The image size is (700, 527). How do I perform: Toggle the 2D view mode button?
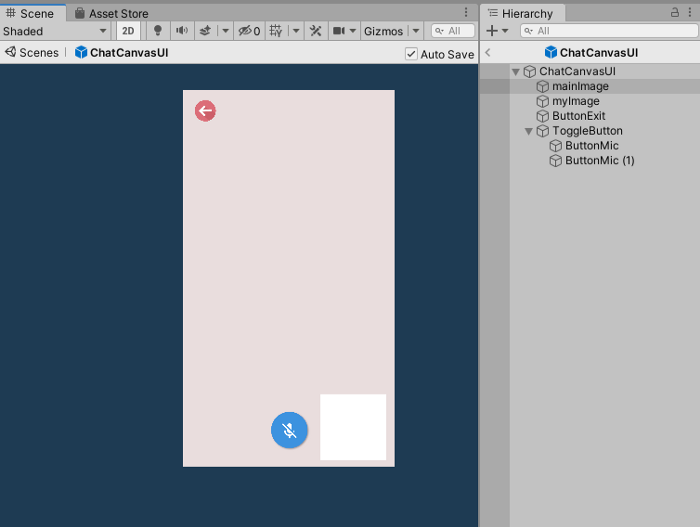(128, 31)
